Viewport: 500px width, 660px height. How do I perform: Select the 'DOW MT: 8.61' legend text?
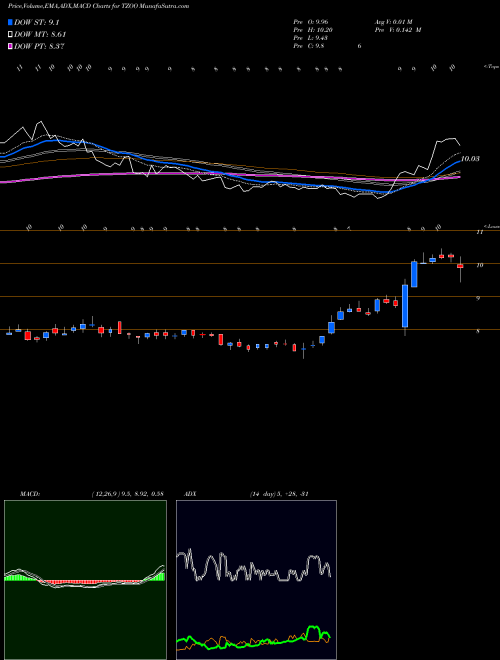[40, 35]
